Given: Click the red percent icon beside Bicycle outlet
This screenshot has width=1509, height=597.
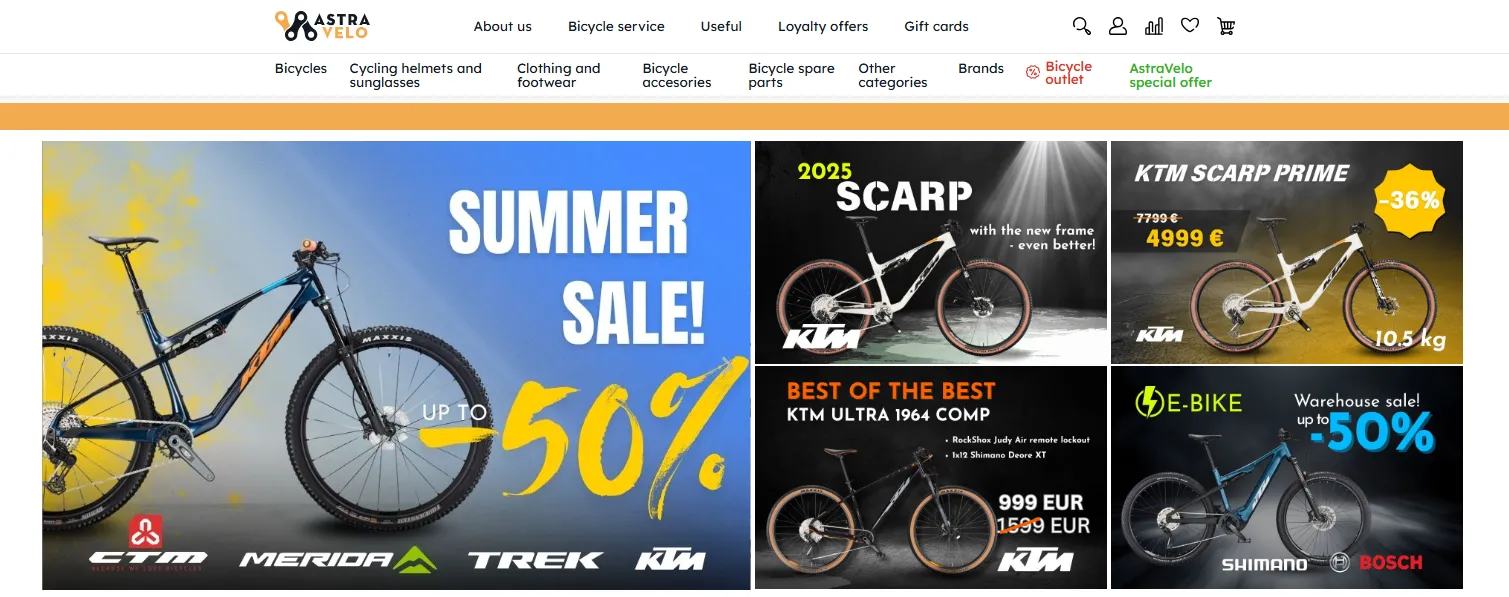Looking at the screenshot, I should (1033, 72).
